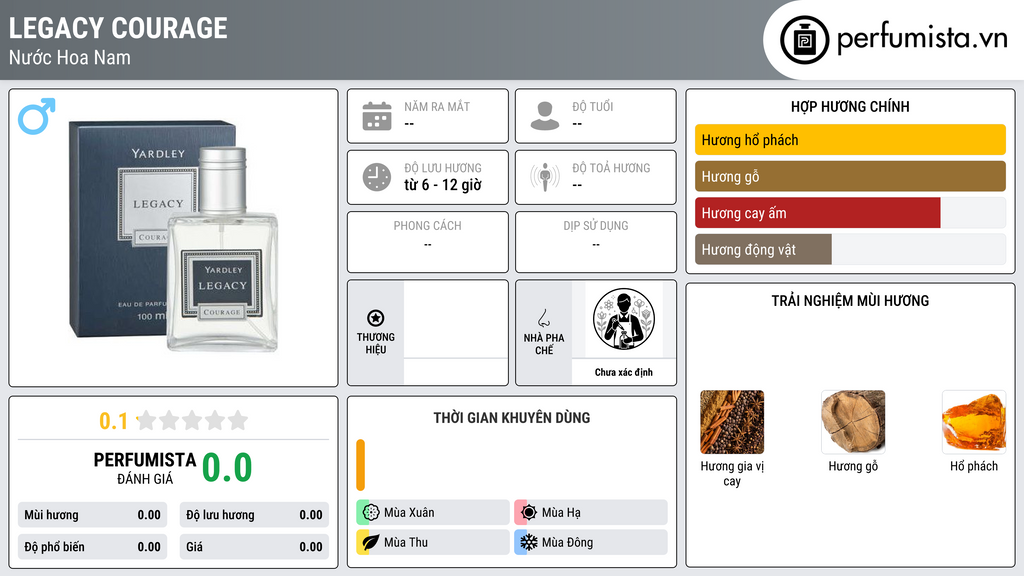Click the green 0.0 Perfumista score
This screenshot has width=1024, height=576.
pyautogui.click(x=227, y=468)
